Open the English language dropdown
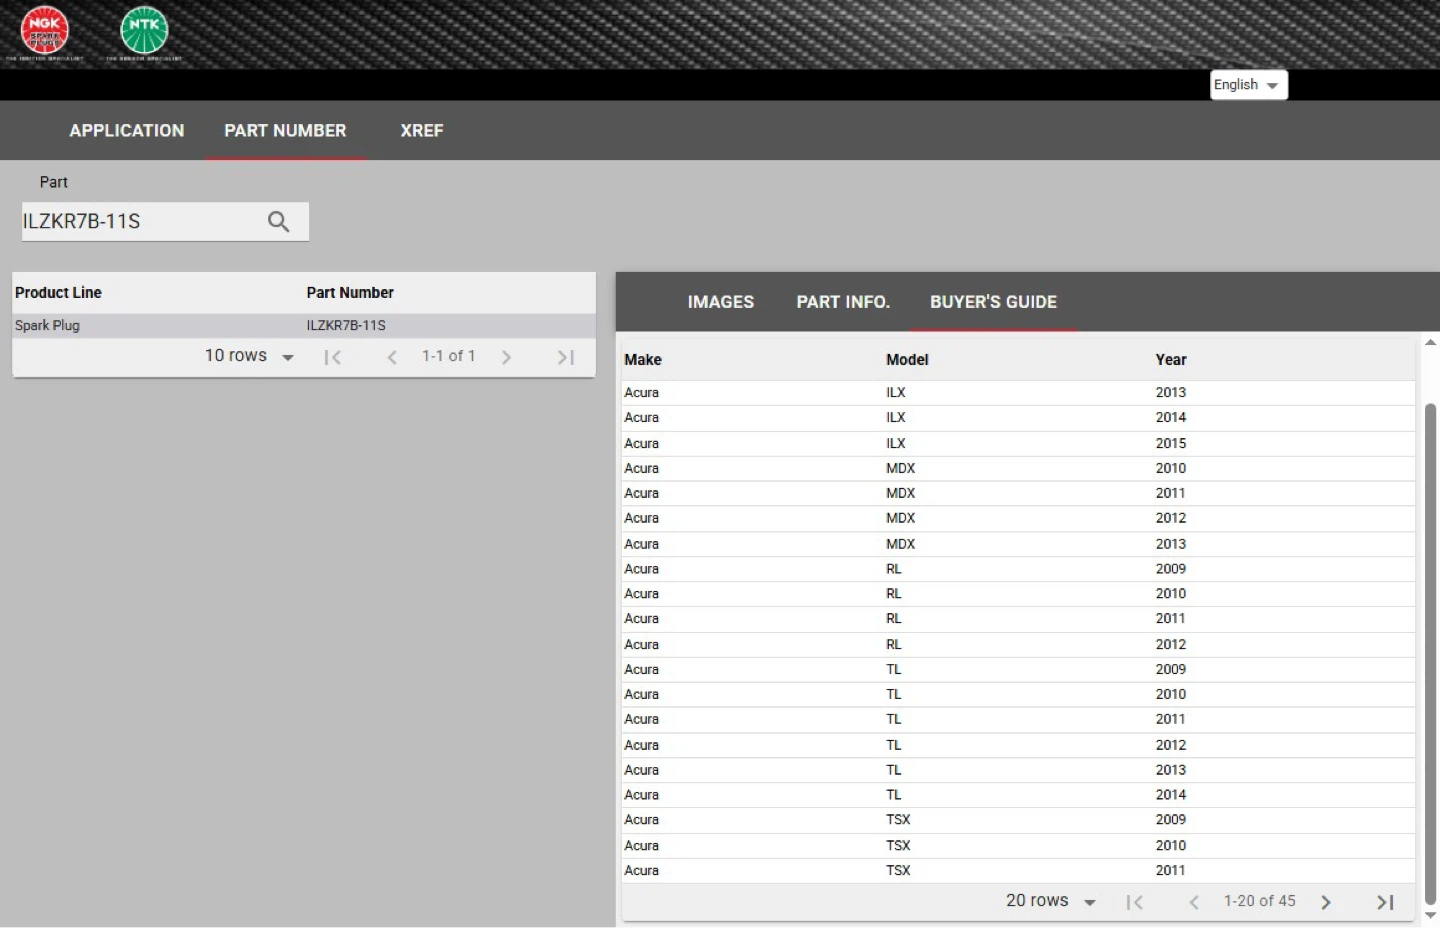Viewport: 1440px width, 928px height. point(1249,85)
